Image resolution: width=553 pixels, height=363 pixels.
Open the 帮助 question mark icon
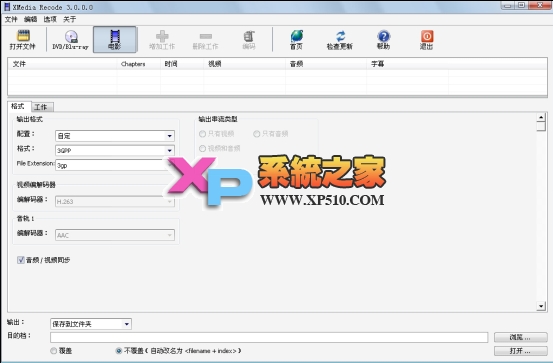click(383, 39)
